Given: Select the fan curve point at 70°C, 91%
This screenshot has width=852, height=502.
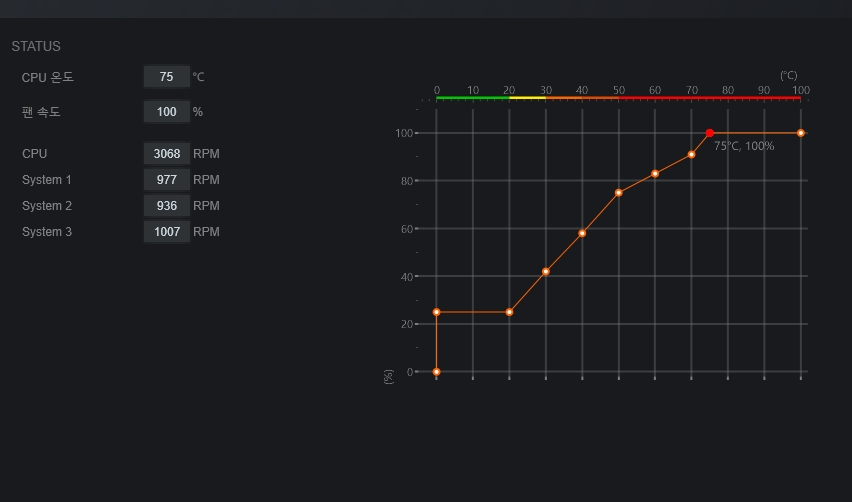Looking at the screenshot, I should click(x=691, y=155).
